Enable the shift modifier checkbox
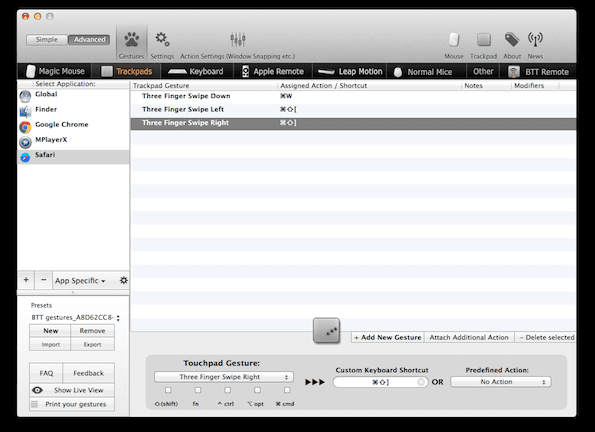595x432 pixels. tap(168, 390)
